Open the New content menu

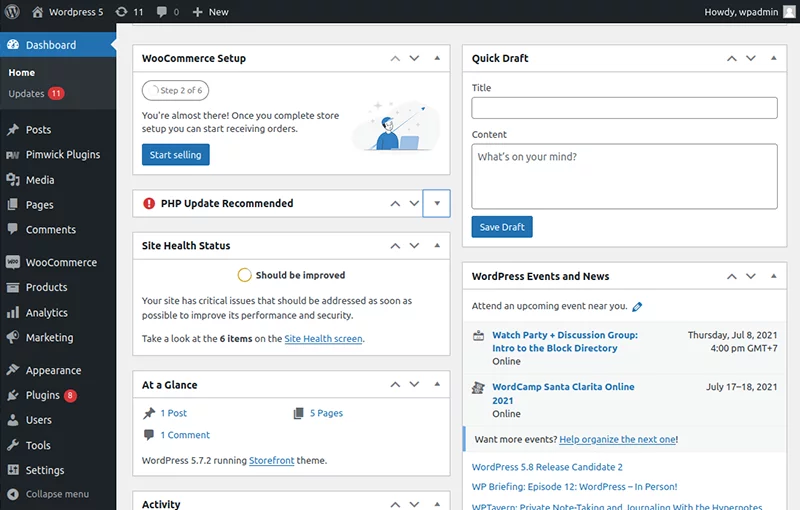(210, 12)
